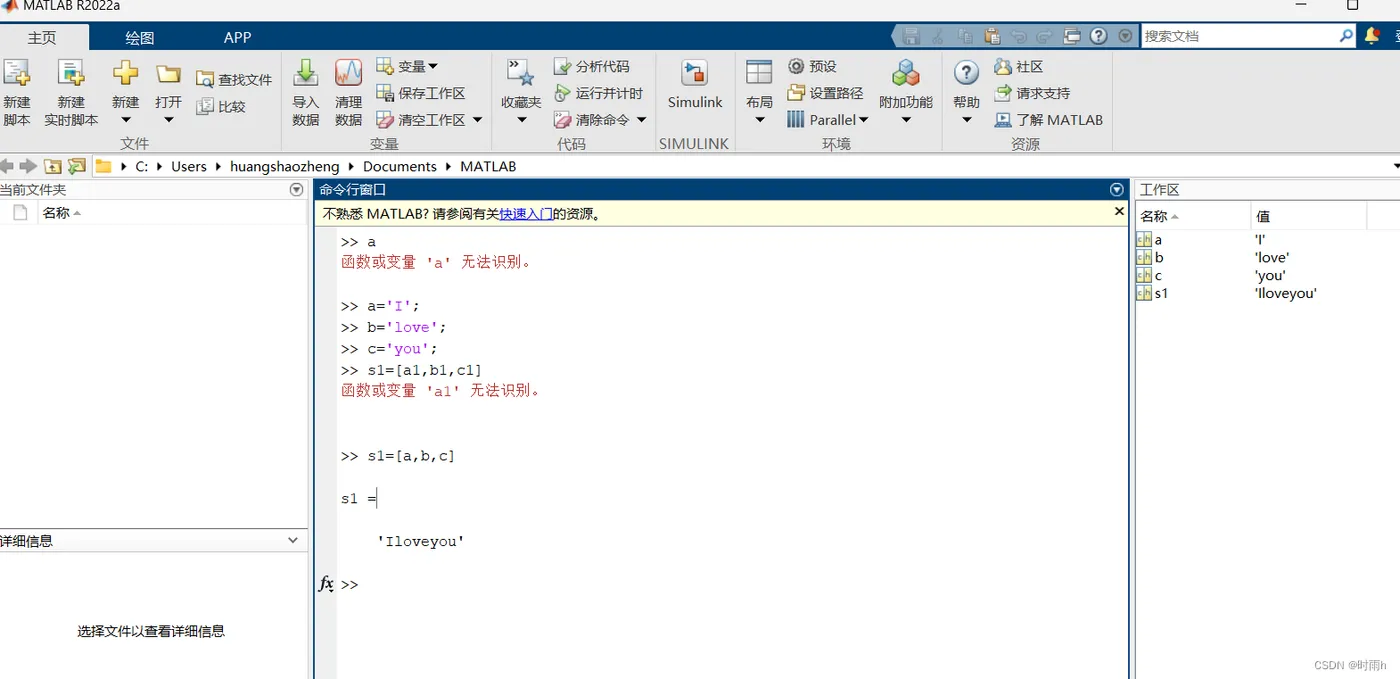Image resolution: width=1400 pixels, height=679 pixels.
Task: Expand the 帮助 dropdown arrow
Action: pos(966,120)
